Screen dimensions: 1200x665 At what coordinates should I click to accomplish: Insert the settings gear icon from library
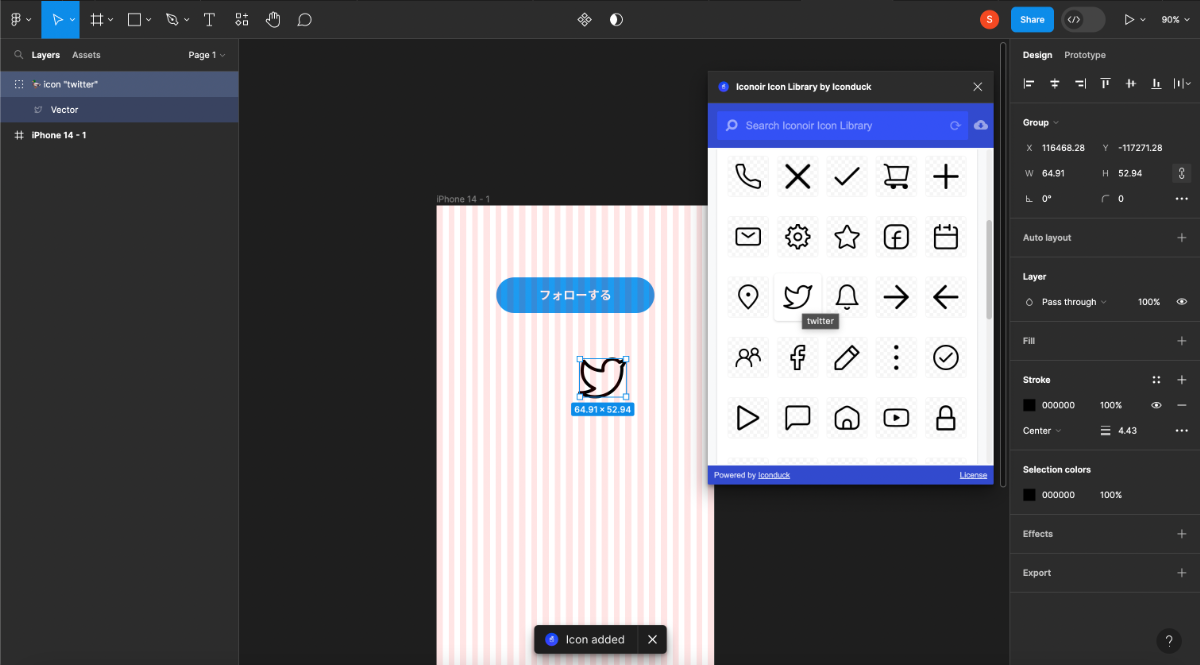(797, 237)
